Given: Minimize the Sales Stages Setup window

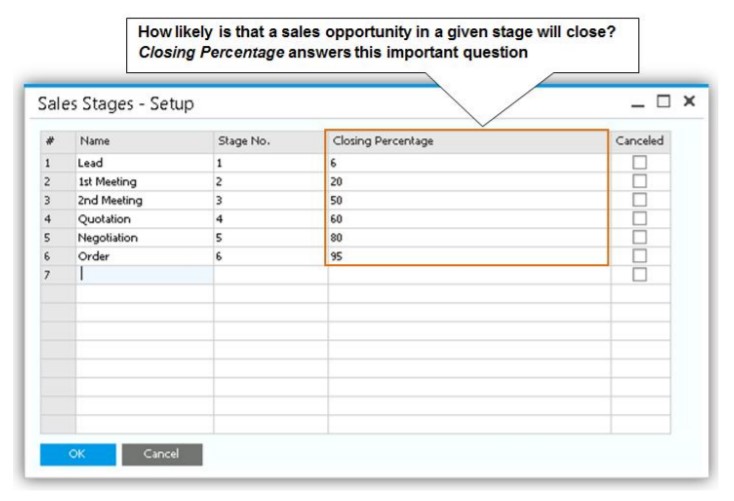Looking at the screenshot, I should [x=638, y=103].
